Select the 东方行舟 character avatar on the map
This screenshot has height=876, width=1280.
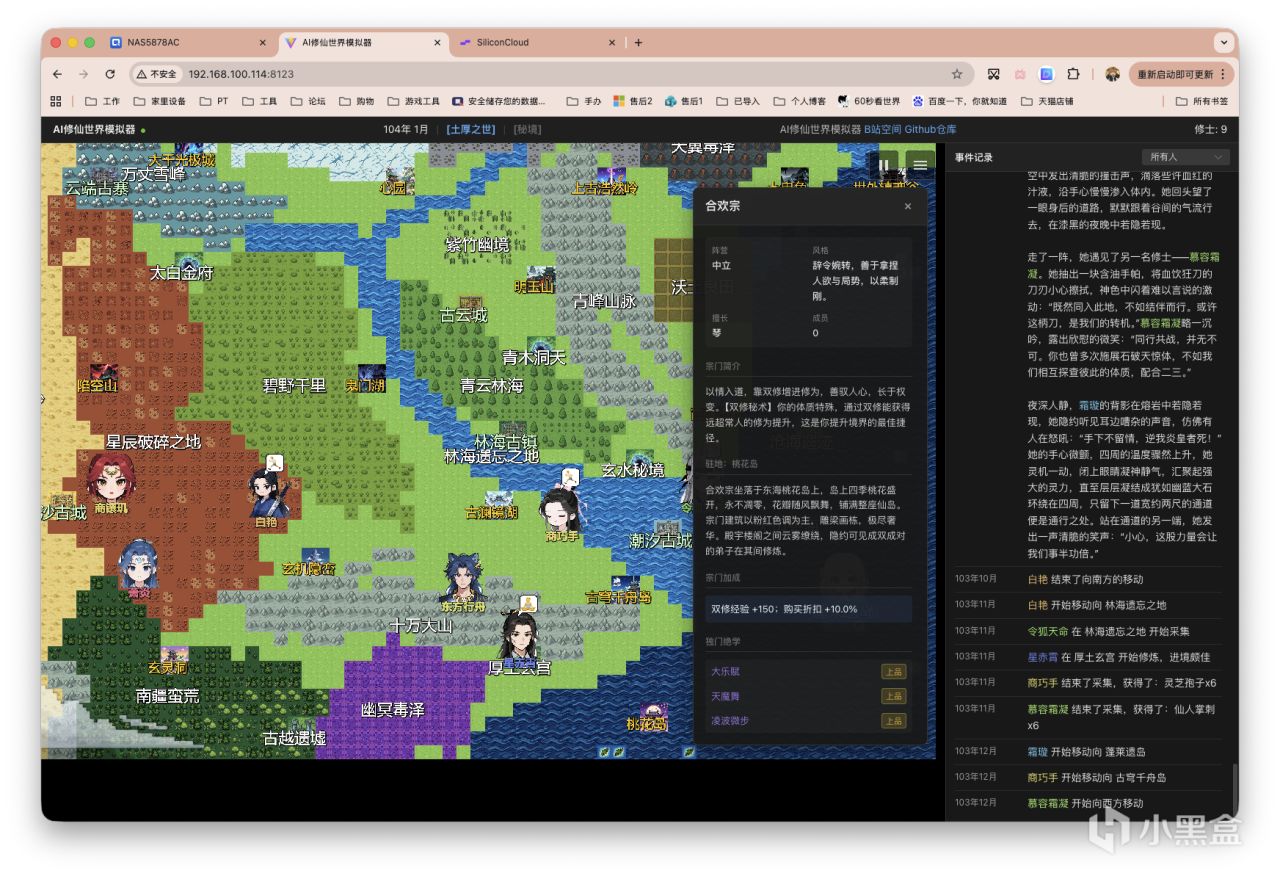463,577
